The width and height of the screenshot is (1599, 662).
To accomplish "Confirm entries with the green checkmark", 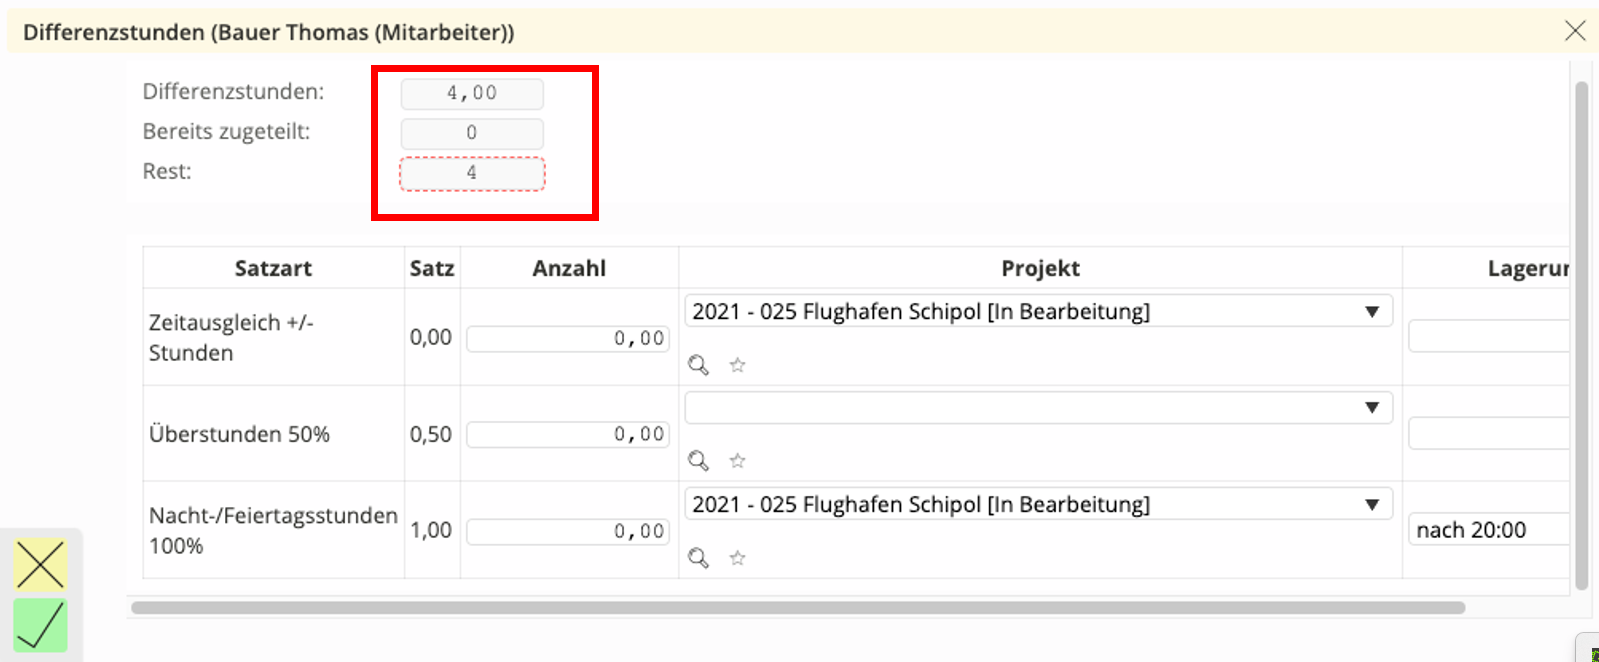I will (x=41, y=625).
